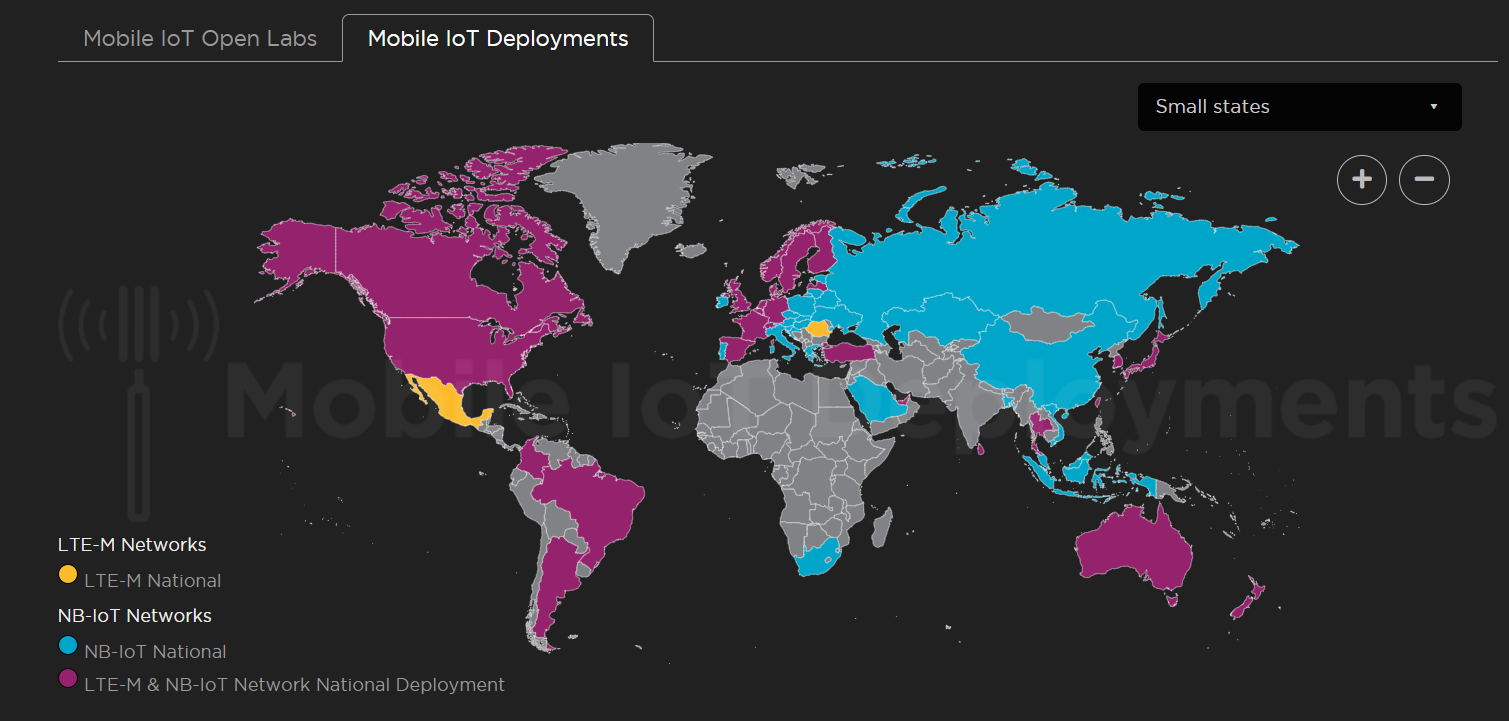The width and height of the screenshot is (1509, 721).
Task: Click the LTE-M Networks legend heading
Action: point(131,544)
